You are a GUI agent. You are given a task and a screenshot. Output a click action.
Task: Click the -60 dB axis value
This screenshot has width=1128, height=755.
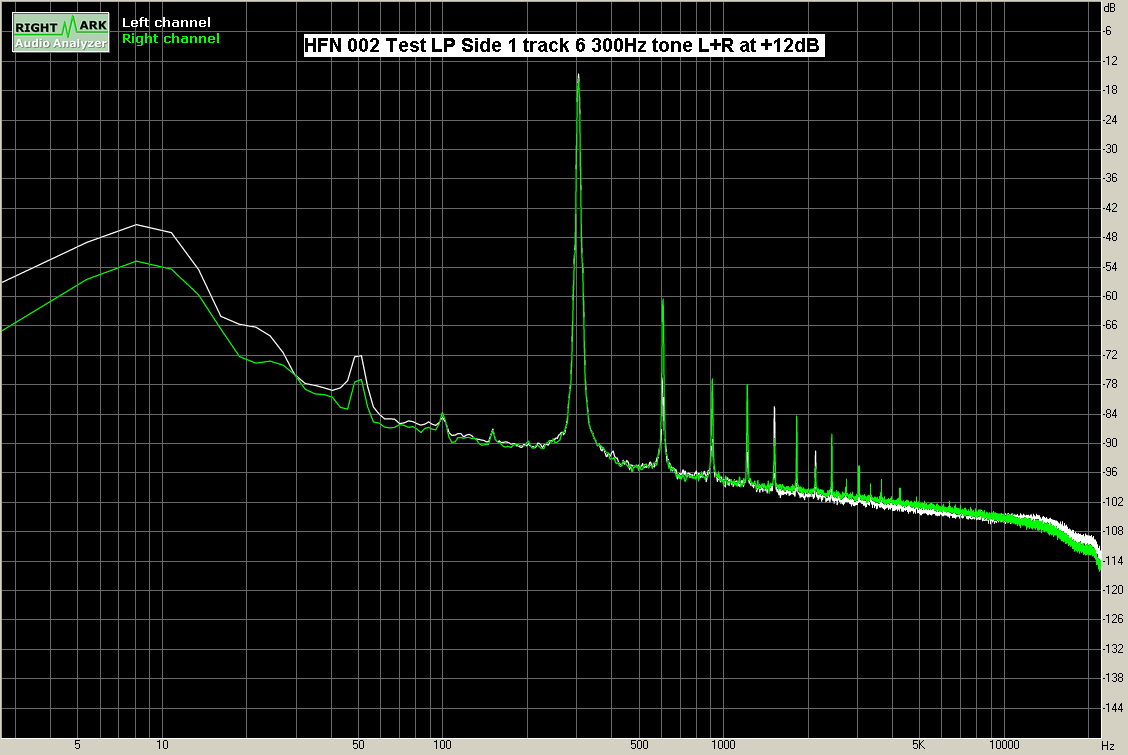[x=1110, y=296]
